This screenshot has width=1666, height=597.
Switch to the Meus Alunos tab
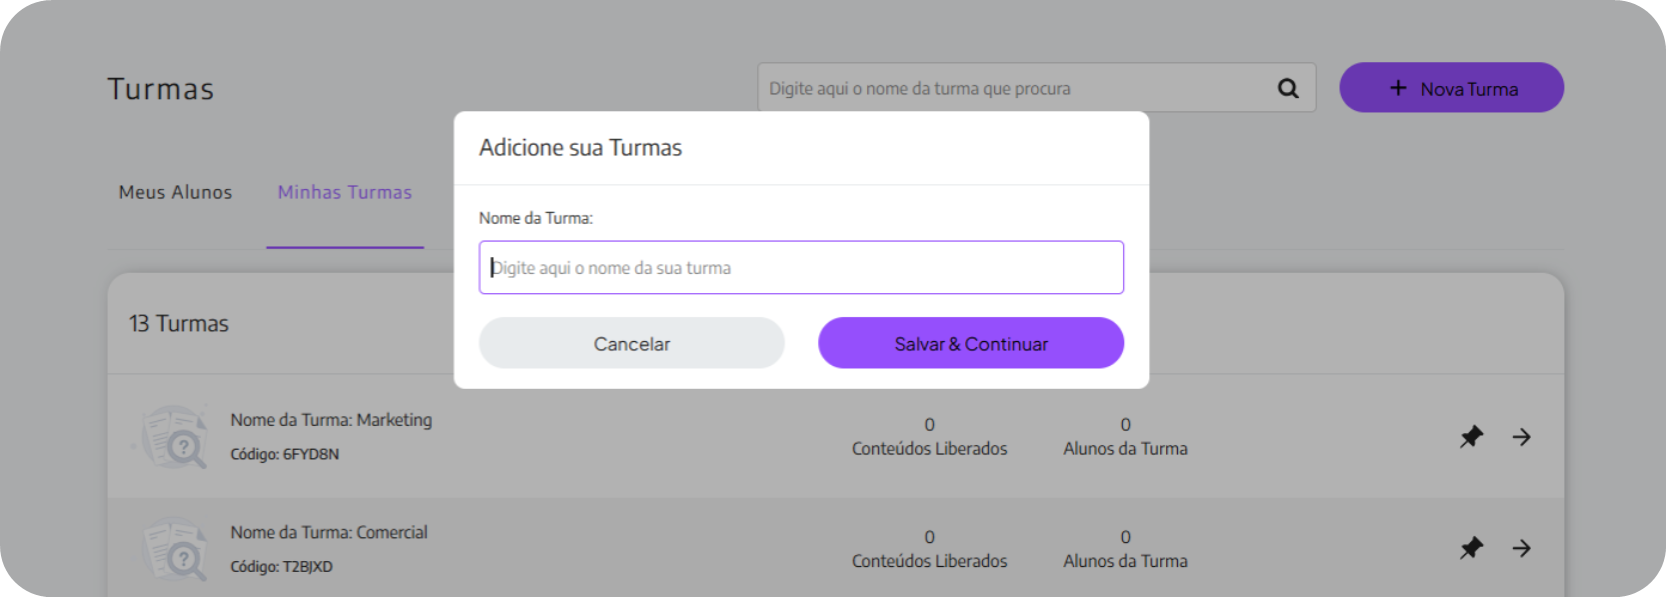point(175,192)
